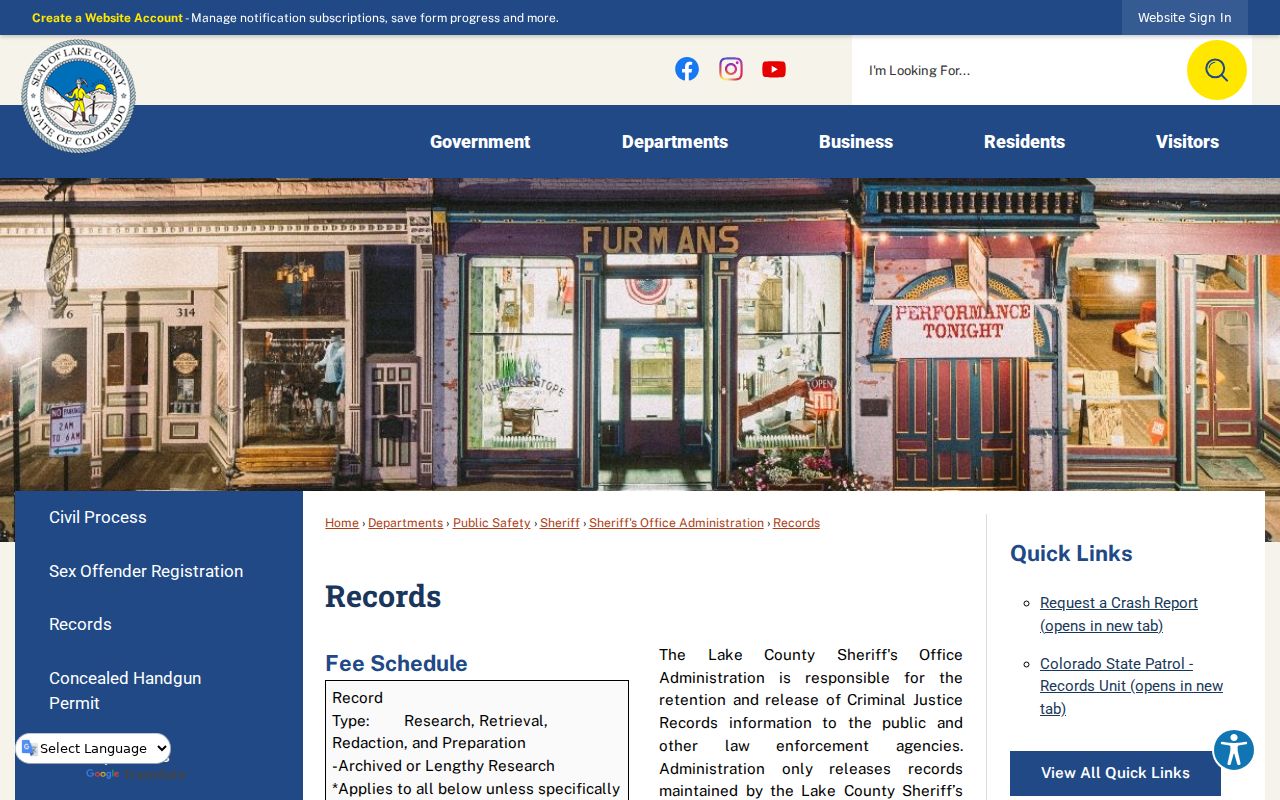Click the Fee Schedule heading
This screenshot has width=1280, height=800.
point(396,663)
